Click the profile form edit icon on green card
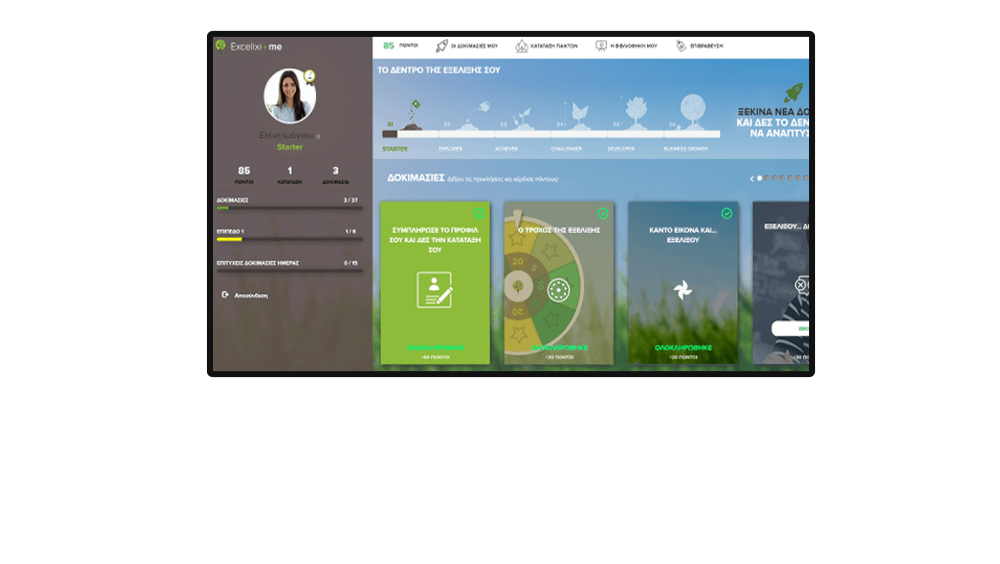Viewport: 1000px width, 564px height. (434, 290)
